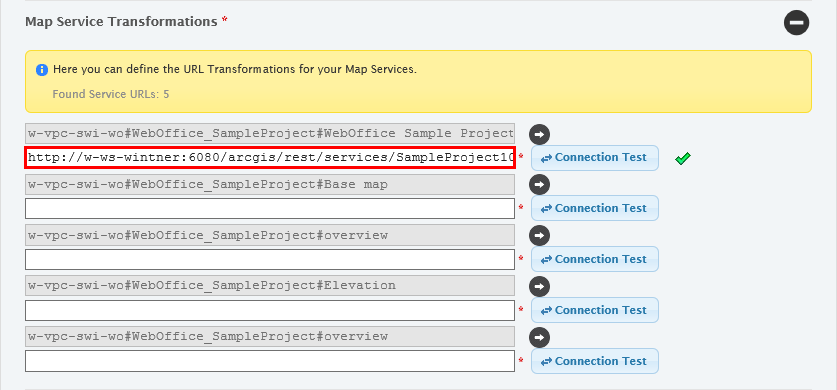This screenshot has width=837, height=390.
Task: Click arrow icon for the overview source after Base map
Action: point(539,236)
